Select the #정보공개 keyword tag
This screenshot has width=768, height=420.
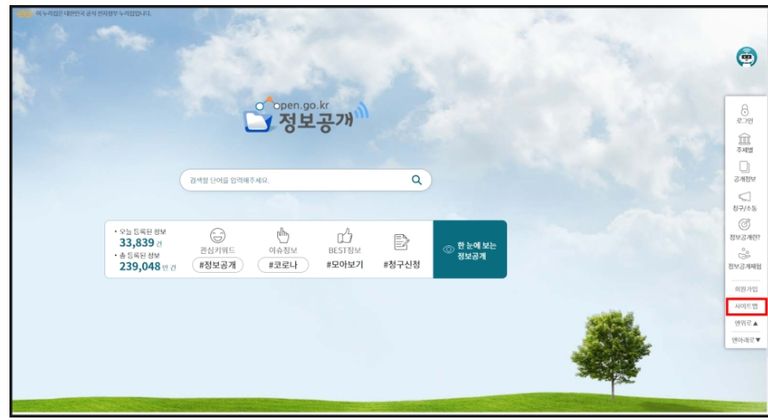[x=217, y=265]
